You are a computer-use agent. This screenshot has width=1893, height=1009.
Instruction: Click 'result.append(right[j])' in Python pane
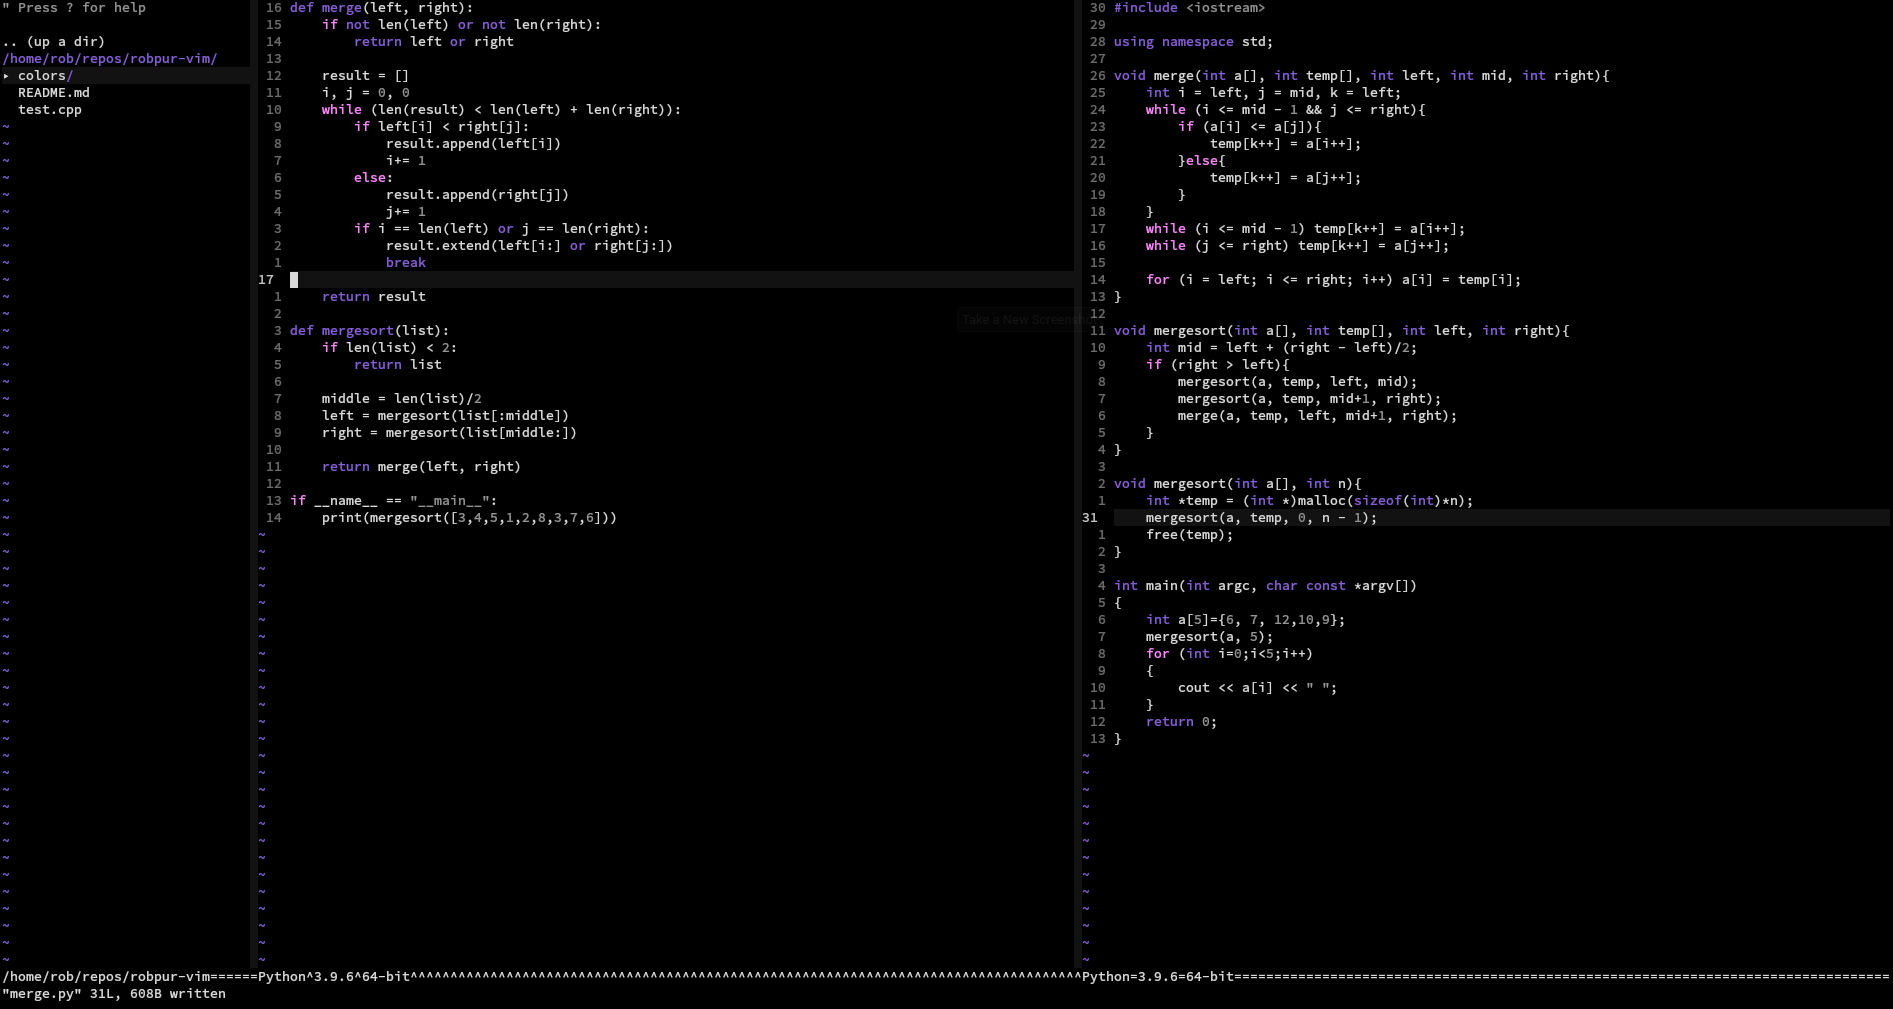click(x=478, y=195)
